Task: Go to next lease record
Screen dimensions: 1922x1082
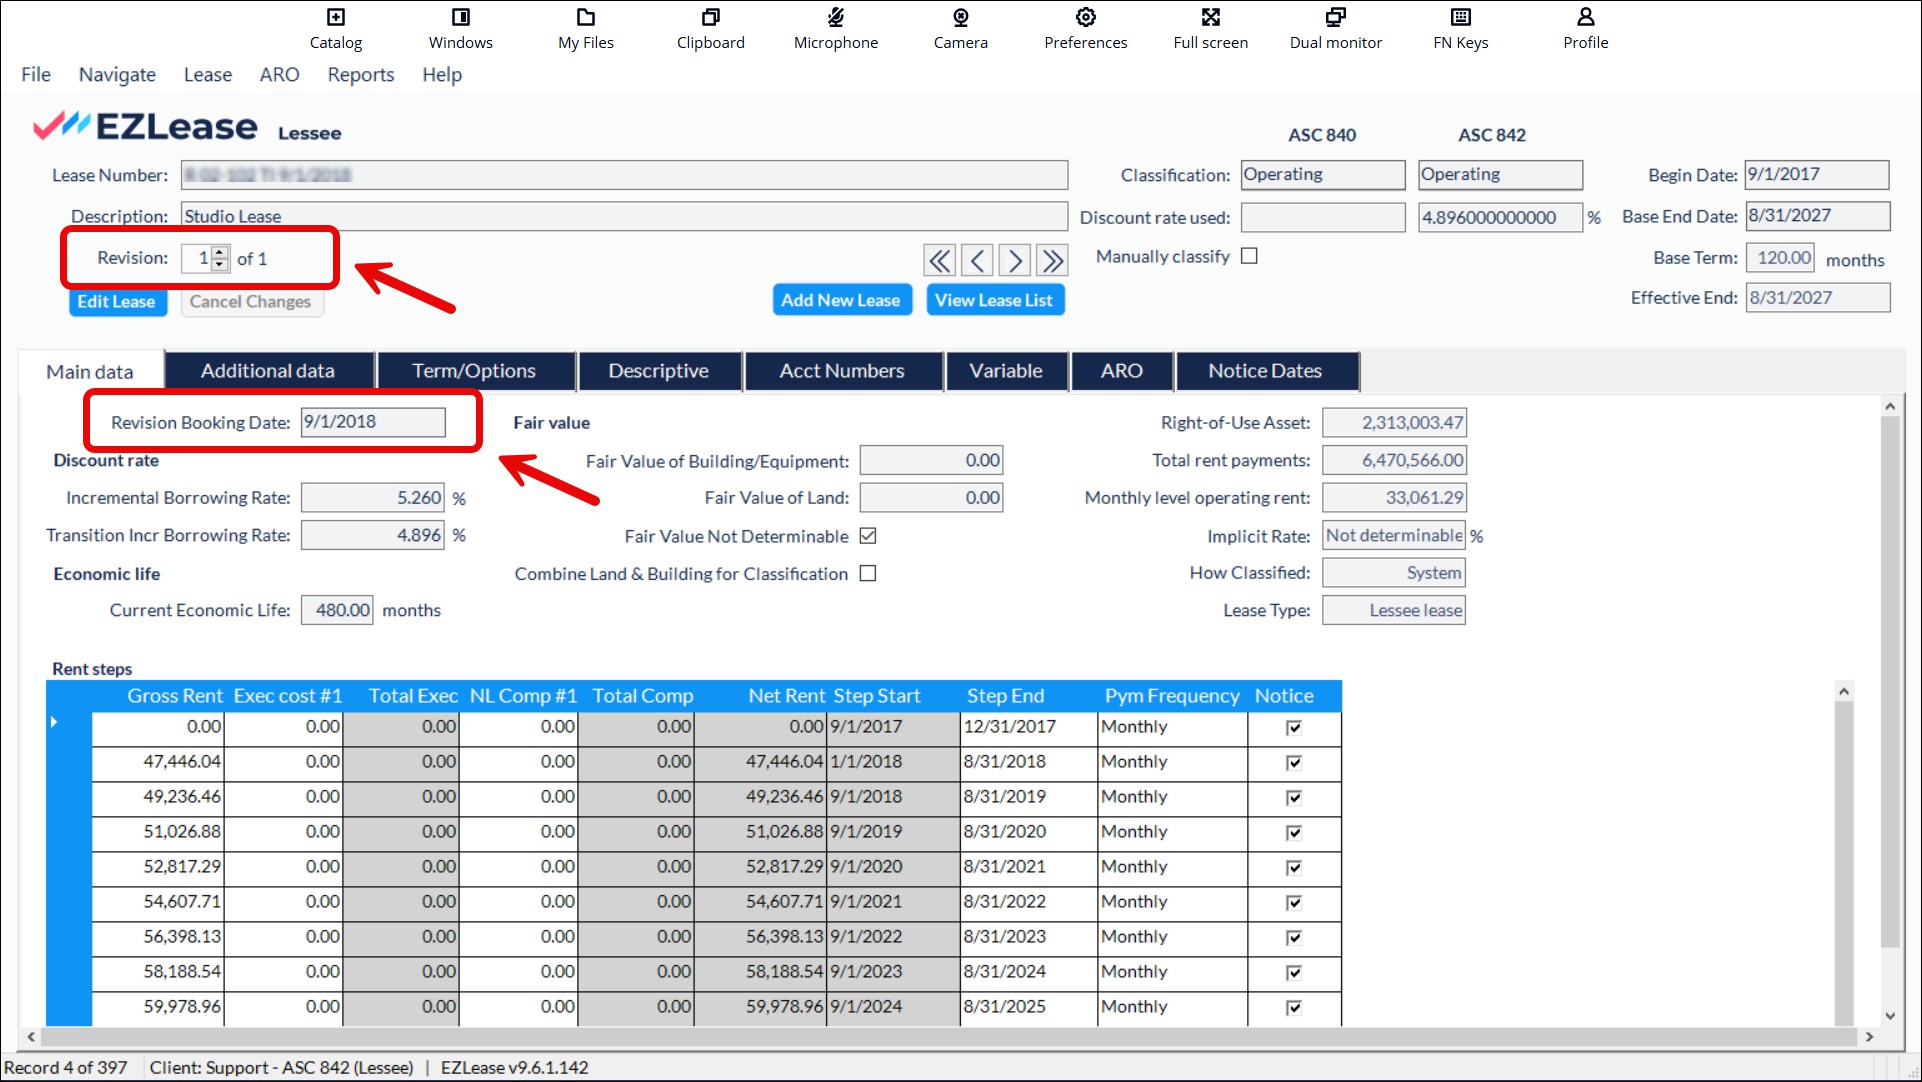Action: 1014,261
